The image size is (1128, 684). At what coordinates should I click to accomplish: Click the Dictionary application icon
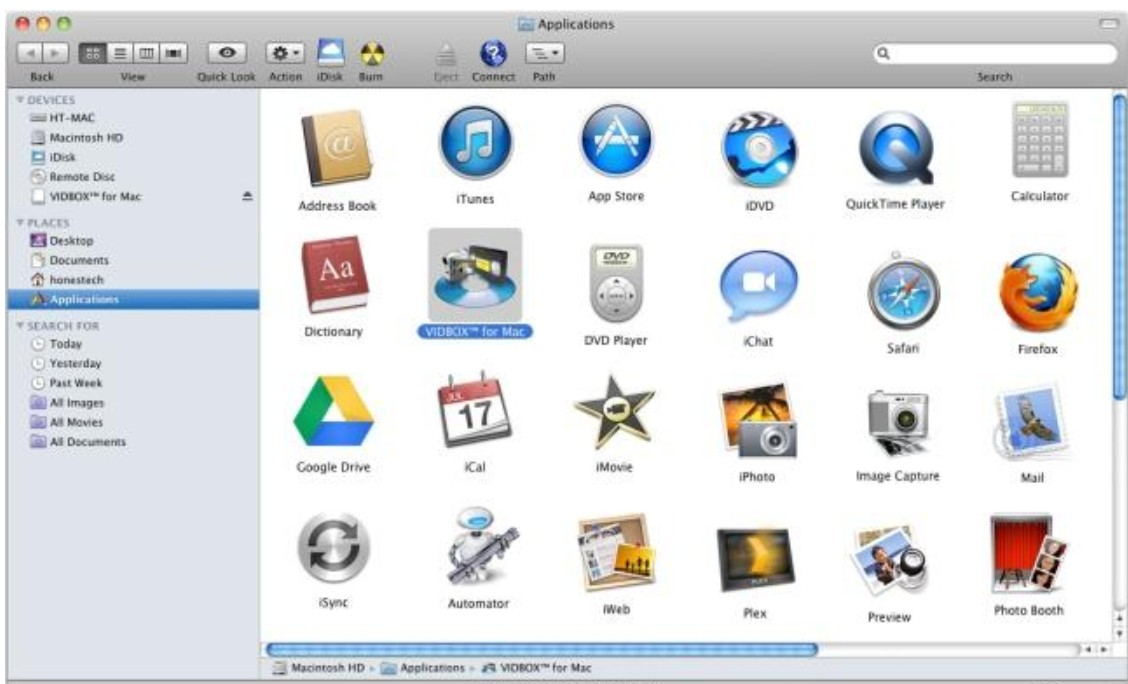click(335, 274)
